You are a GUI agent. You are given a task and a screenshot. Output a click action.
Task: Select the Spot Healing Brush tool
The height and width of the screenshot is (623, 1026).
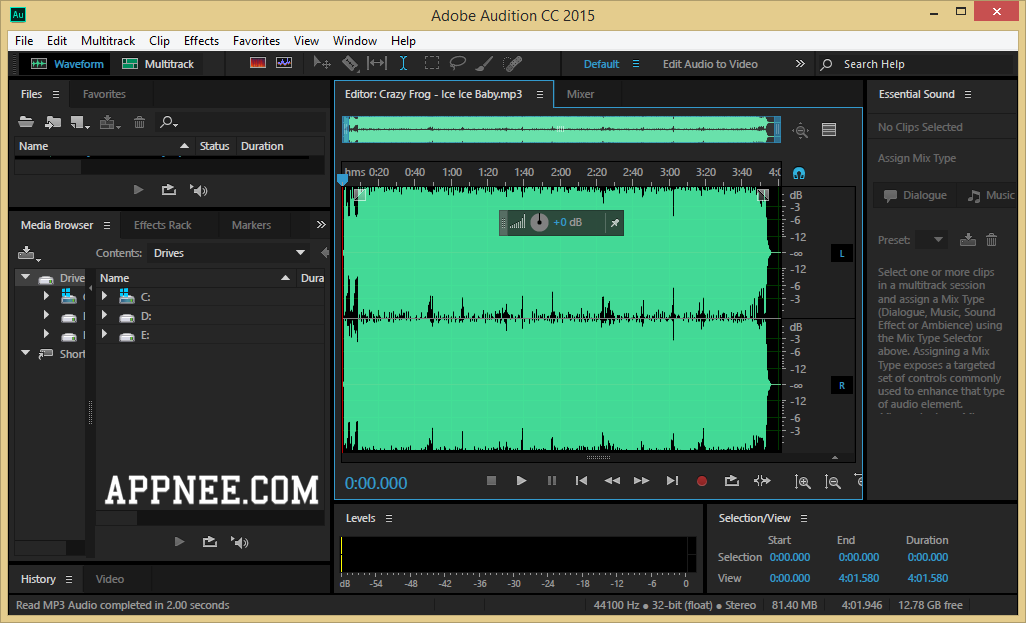pyautogui.click(x=512, y=63)
